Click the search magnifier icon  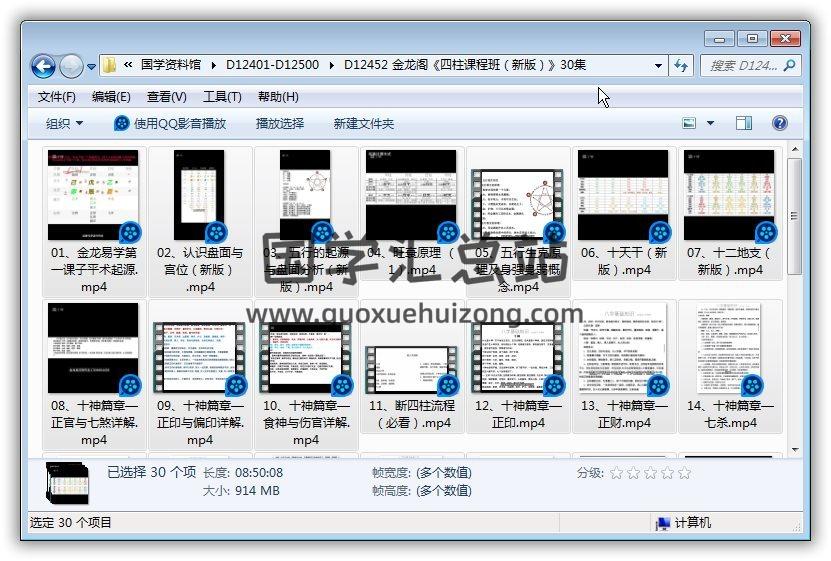pyautogui.click(x=789, y=66)
